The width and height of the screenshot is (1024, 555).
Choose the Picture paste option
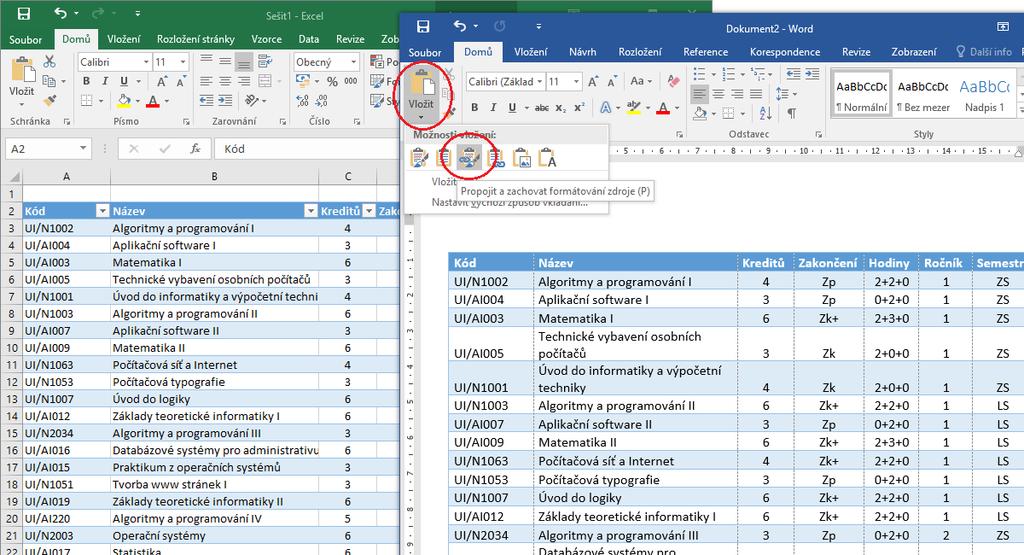tap(522, 158)
